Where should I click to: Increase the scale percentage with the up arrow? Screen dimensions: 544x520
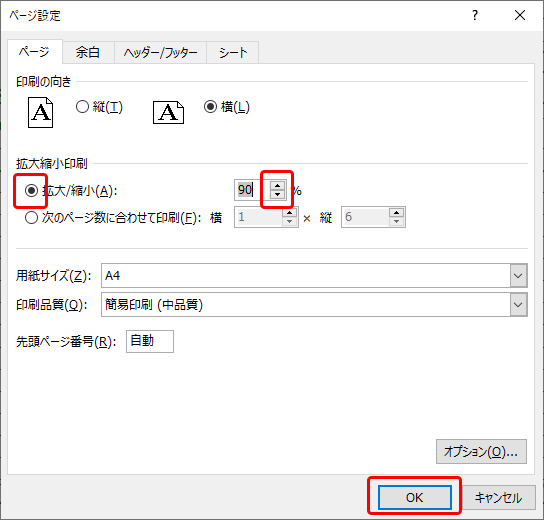tap(277, 186)
